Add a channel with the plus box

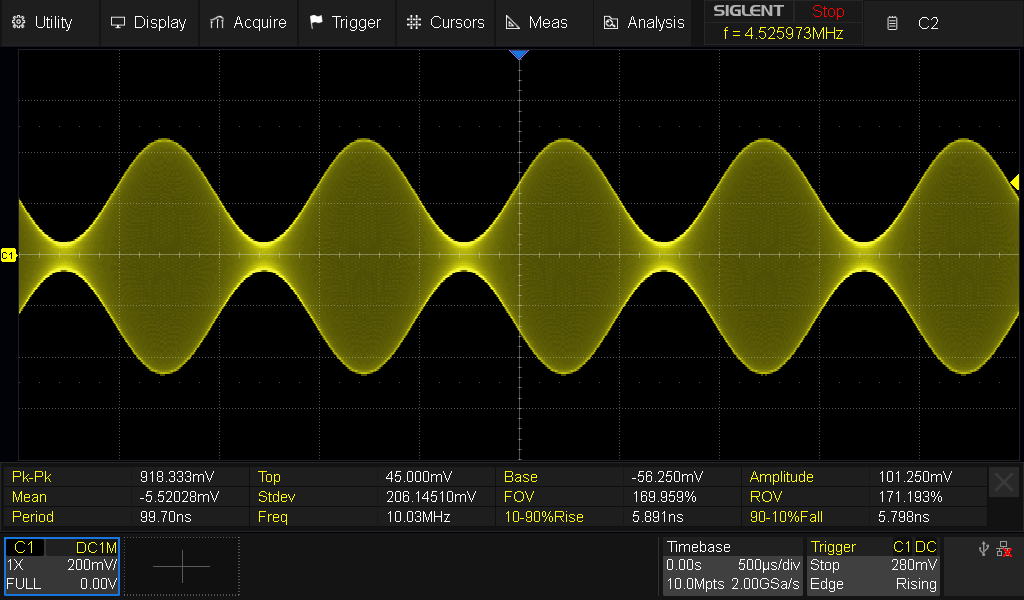tap(182, 566)
